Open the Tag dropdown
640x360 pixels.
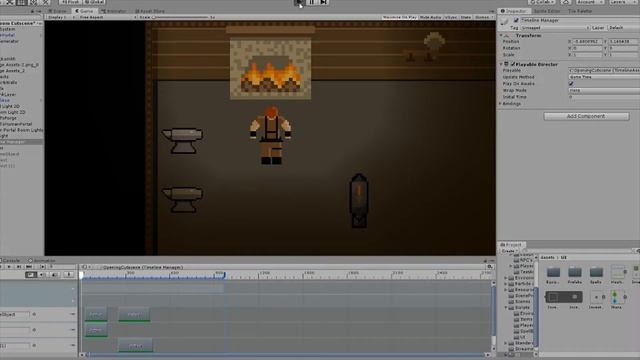click(x=555, y=28)
